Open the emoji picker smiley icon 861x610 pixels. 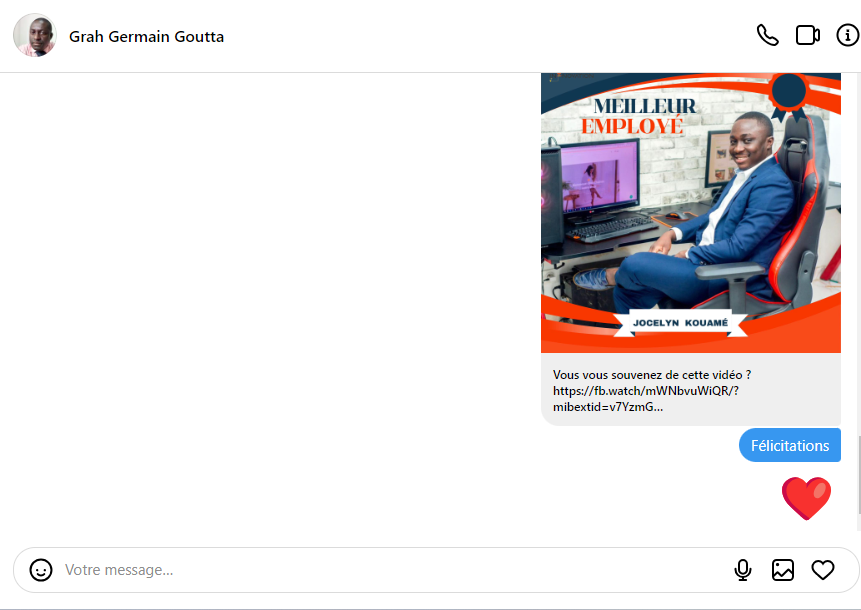coord(41,570)
